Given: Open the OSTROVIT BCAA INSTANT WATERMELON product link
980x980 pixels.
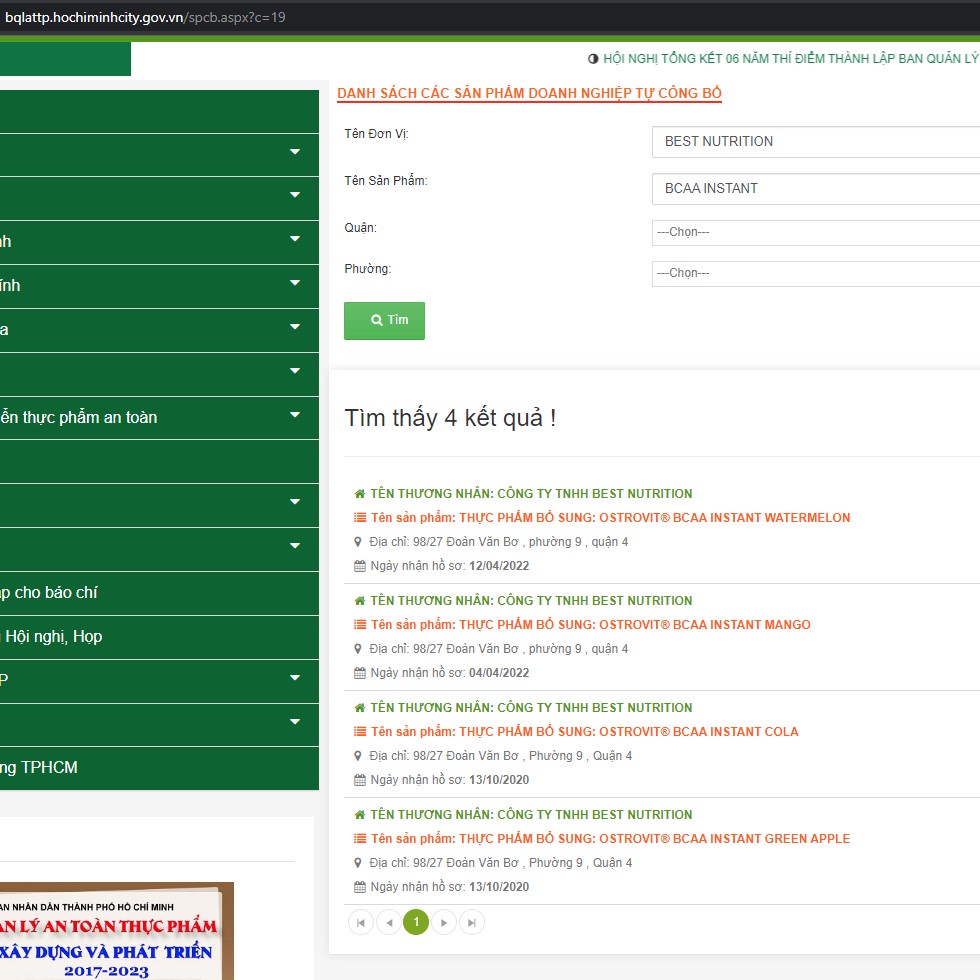Looking at the screenshot, I should (611, 518).
